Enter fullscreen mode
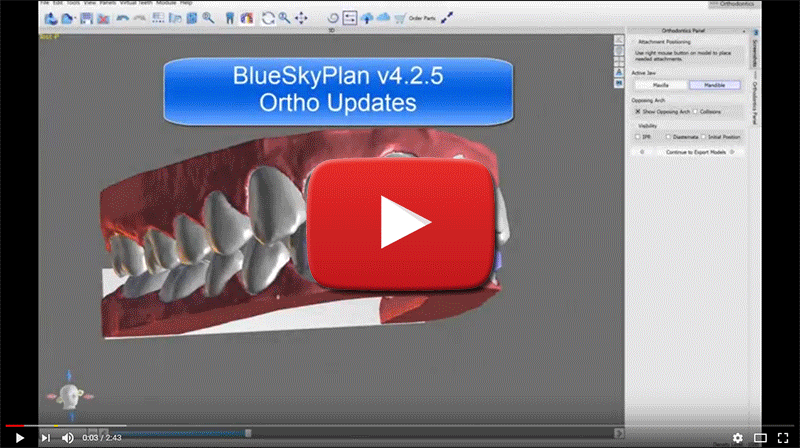800x448 pixels. point(783,438)
